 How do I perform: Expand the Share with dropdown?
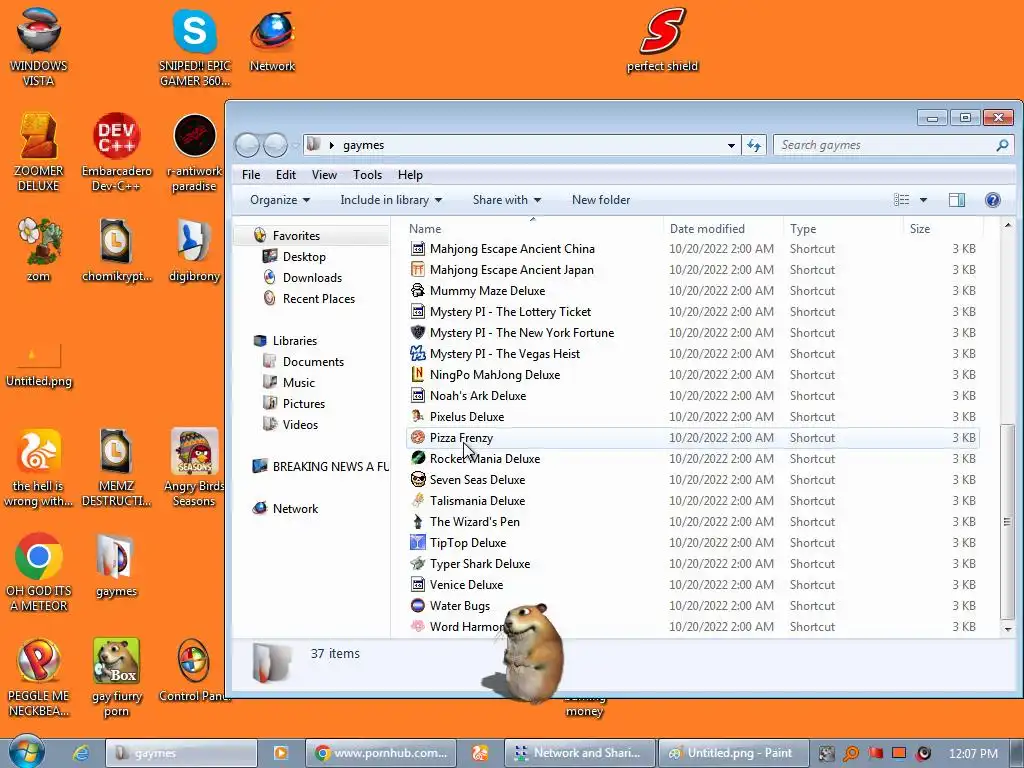[x=507, y=200]
